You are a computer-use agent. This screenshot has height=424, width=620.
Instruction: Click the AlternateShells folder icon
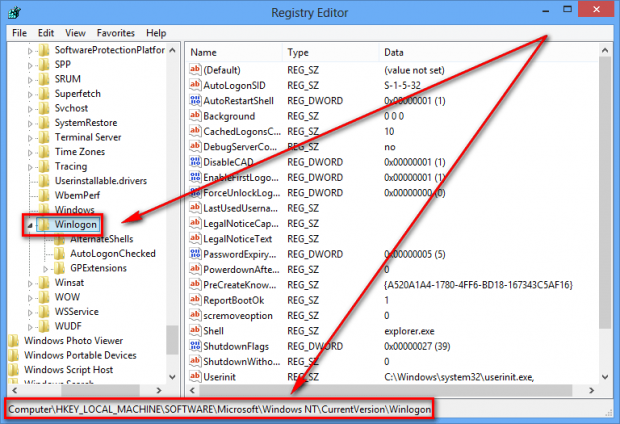59,239
